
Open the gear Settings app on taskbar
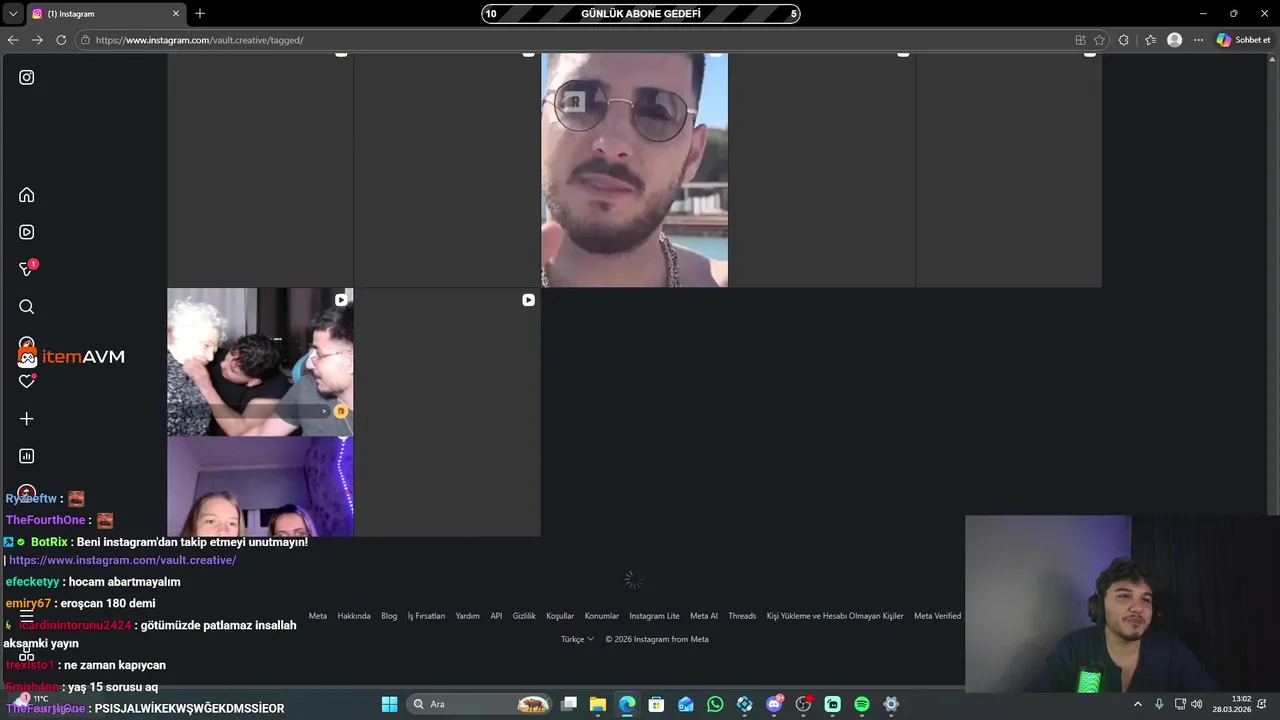pyautogui.click(x=891, y=704)
